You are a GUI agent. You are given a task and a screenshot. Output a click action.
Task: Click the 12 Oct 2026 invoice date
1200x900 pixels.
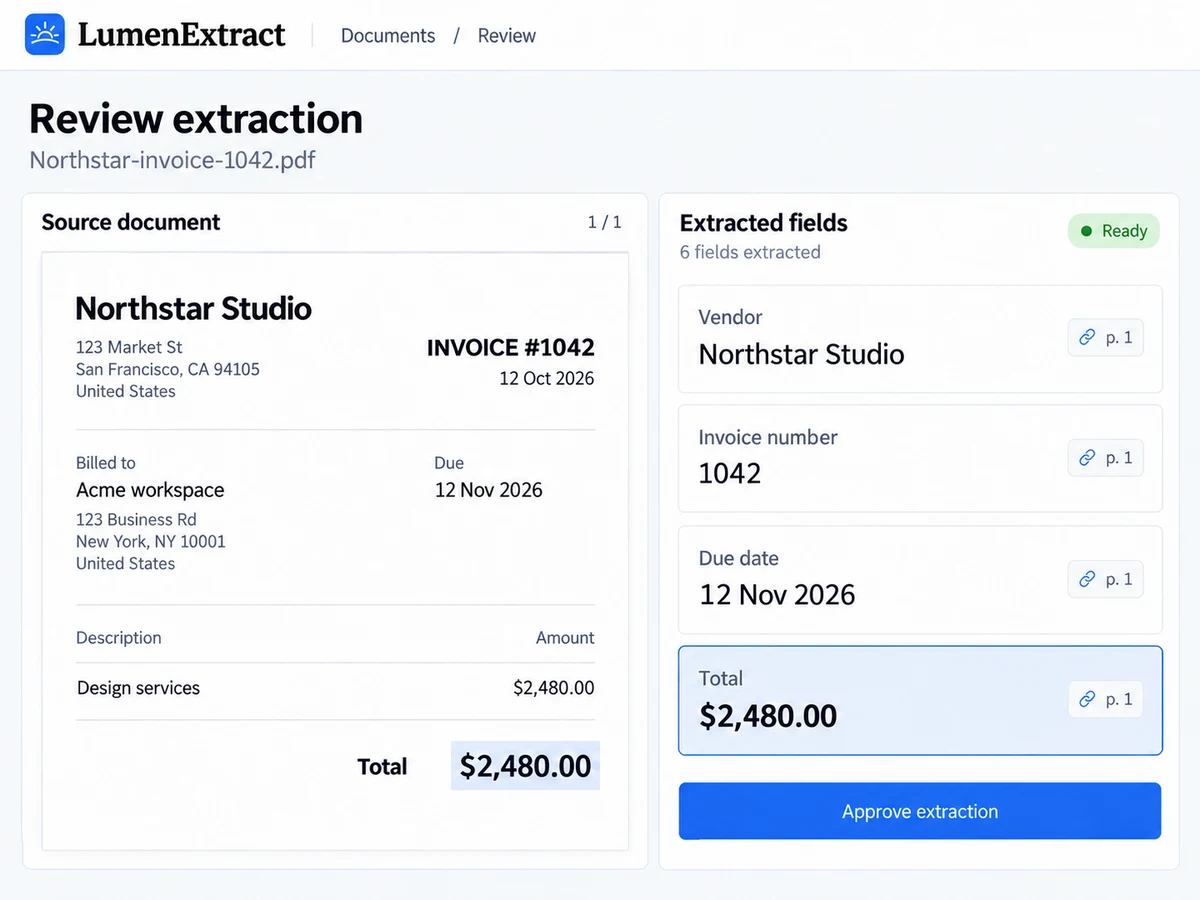click(x=547, y=378)
